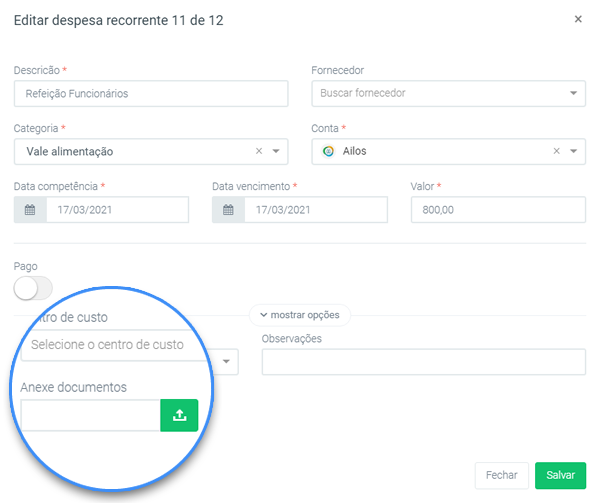Toggle the Pago switch
This screenshot has width=600, height=503.
point(33,288)
